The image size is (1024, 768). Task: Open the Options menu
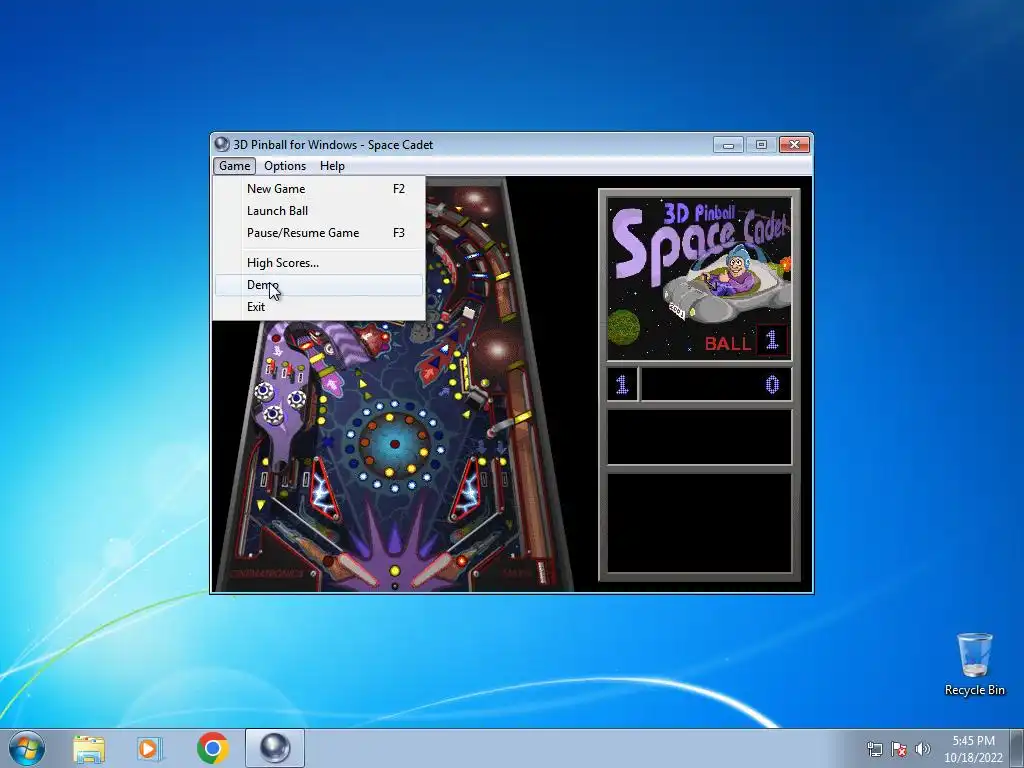coord(285,166)
